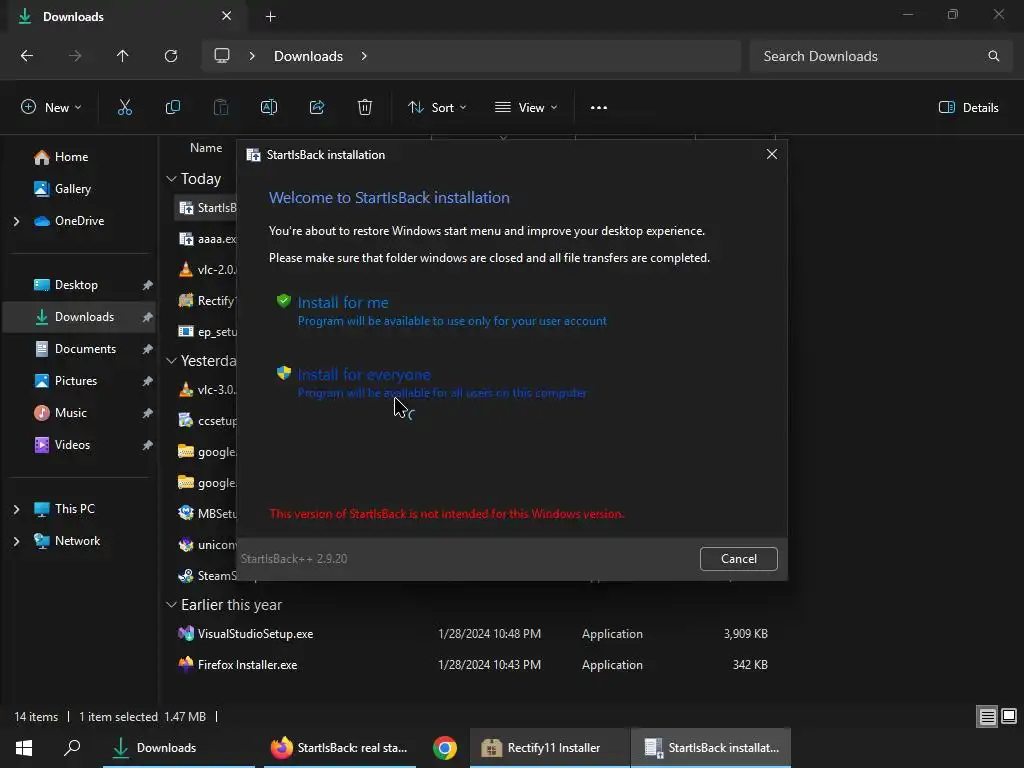Open Desktop in navigation pane
The height and width of the screenshot is (768, 1024).
(x=80, y=285)
